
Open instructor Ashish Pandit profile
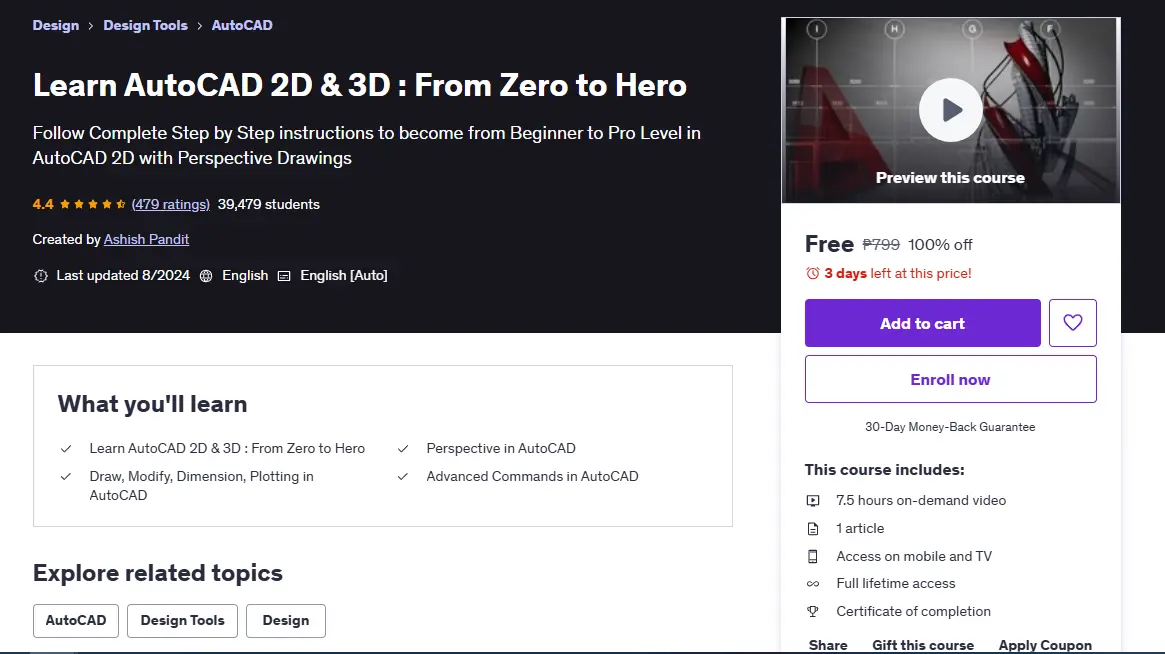pos(146,239)
